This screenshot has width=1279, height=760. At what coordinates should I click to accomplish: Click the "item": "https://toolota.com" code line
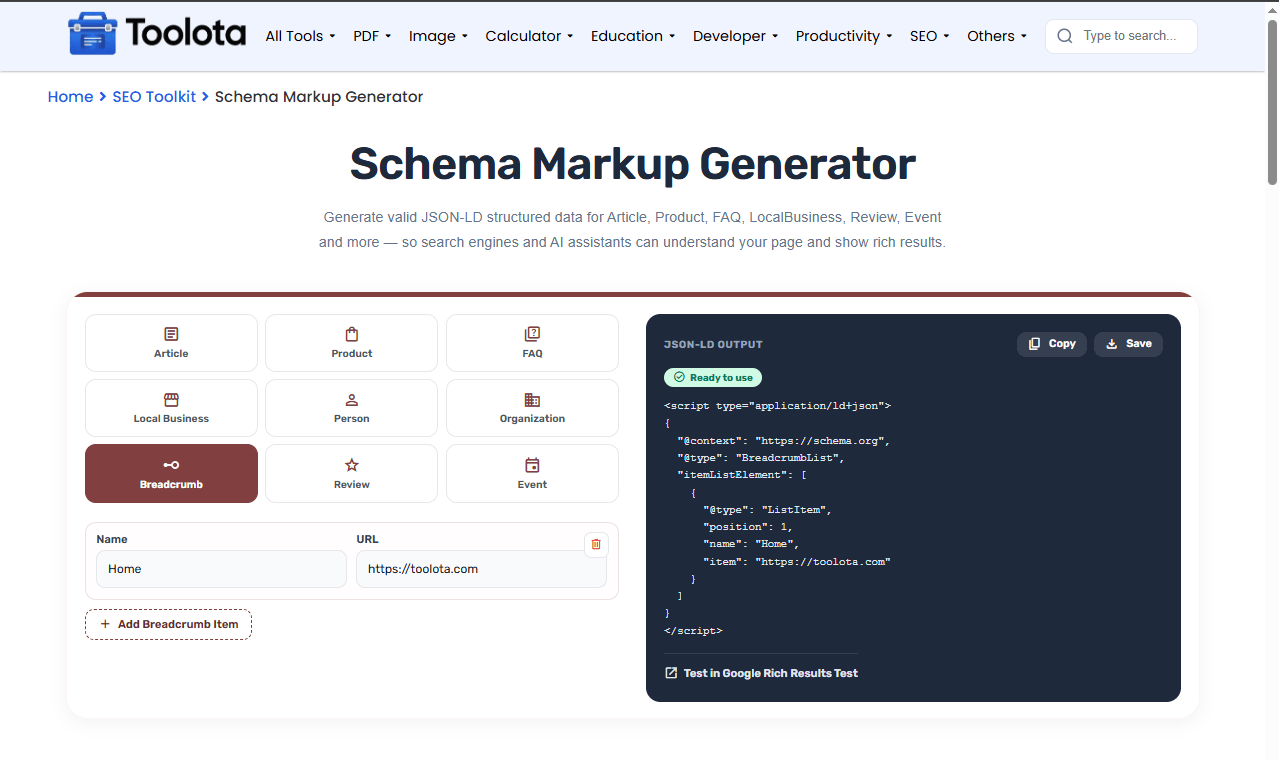pyautogui.click(x=797, y=562)
